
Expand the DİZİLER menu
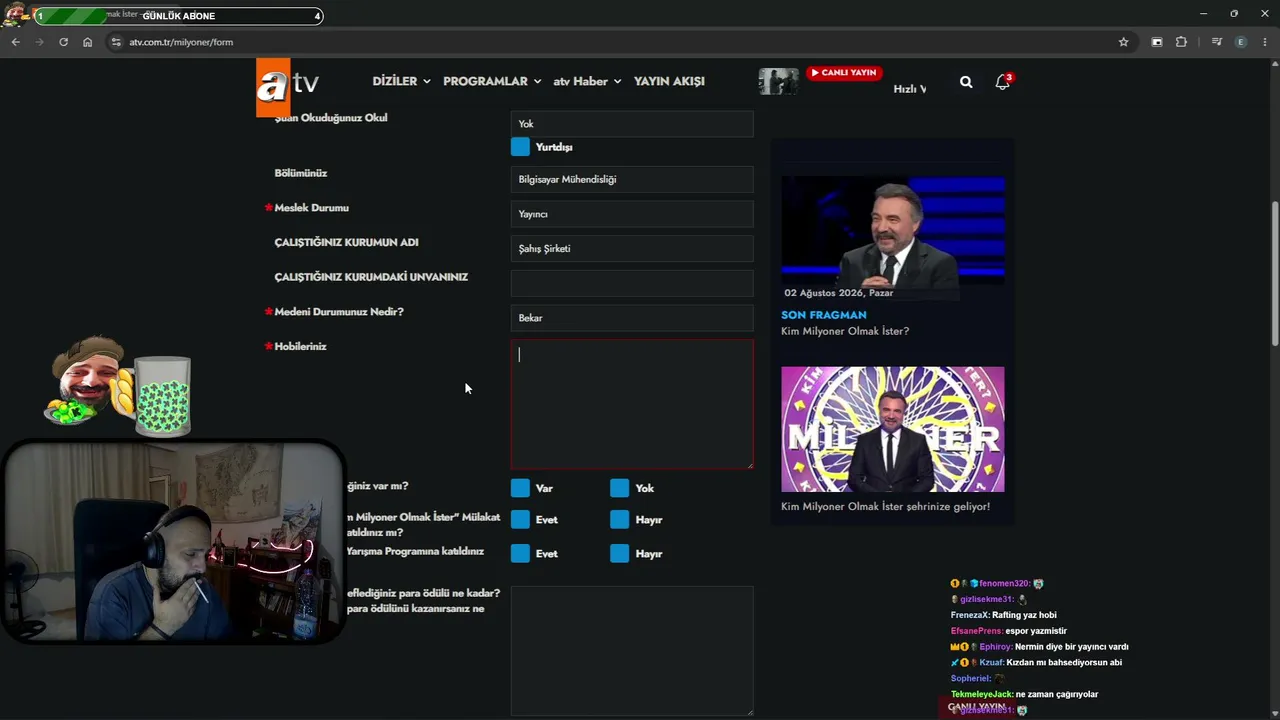click(401, 81)
